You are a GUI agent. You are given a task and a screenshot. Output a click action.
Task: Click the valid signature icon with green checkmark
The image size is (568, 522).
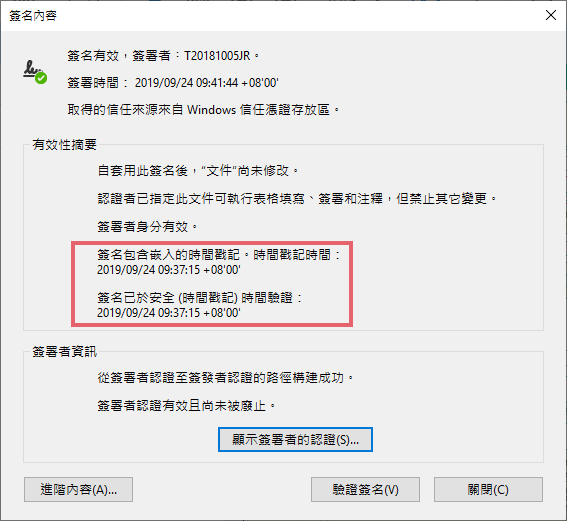coord(35,72)
